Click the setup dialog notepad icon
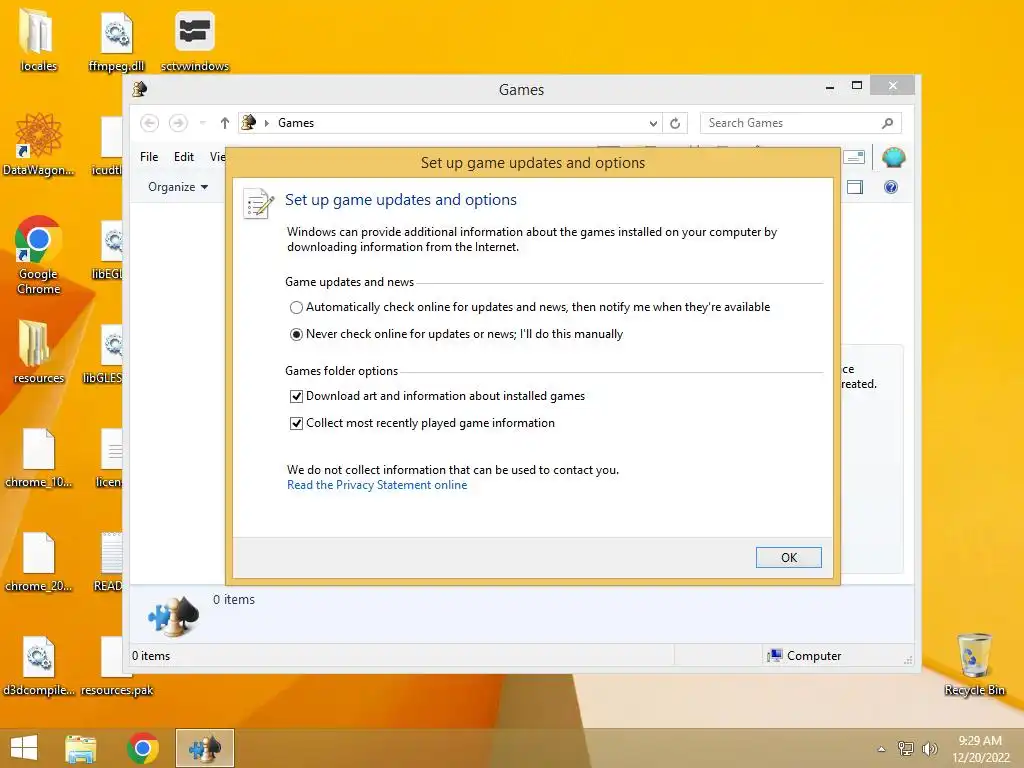 258,203
